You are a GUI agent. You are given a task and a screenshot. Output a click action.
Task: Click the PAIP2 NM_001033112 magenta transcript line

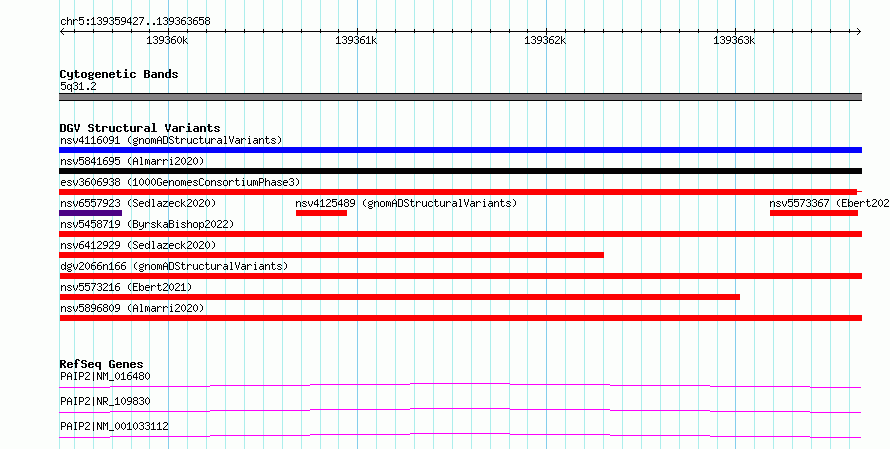tap(460, 436)
